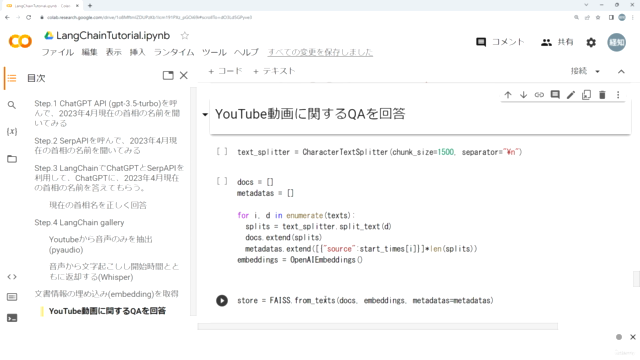Open the search and replace sidebar icon
The height and width of the screenshot is (360, 640).
coord(12,105)
